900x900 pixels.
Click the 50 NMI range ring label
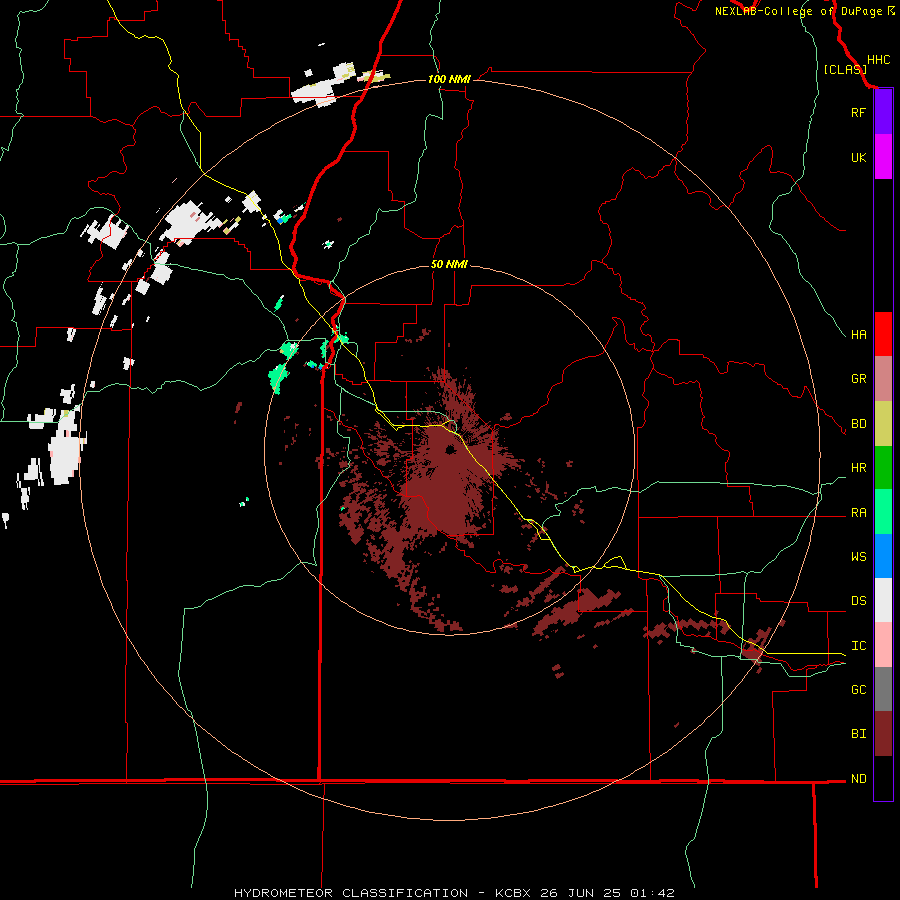click(x=449, y=264)
